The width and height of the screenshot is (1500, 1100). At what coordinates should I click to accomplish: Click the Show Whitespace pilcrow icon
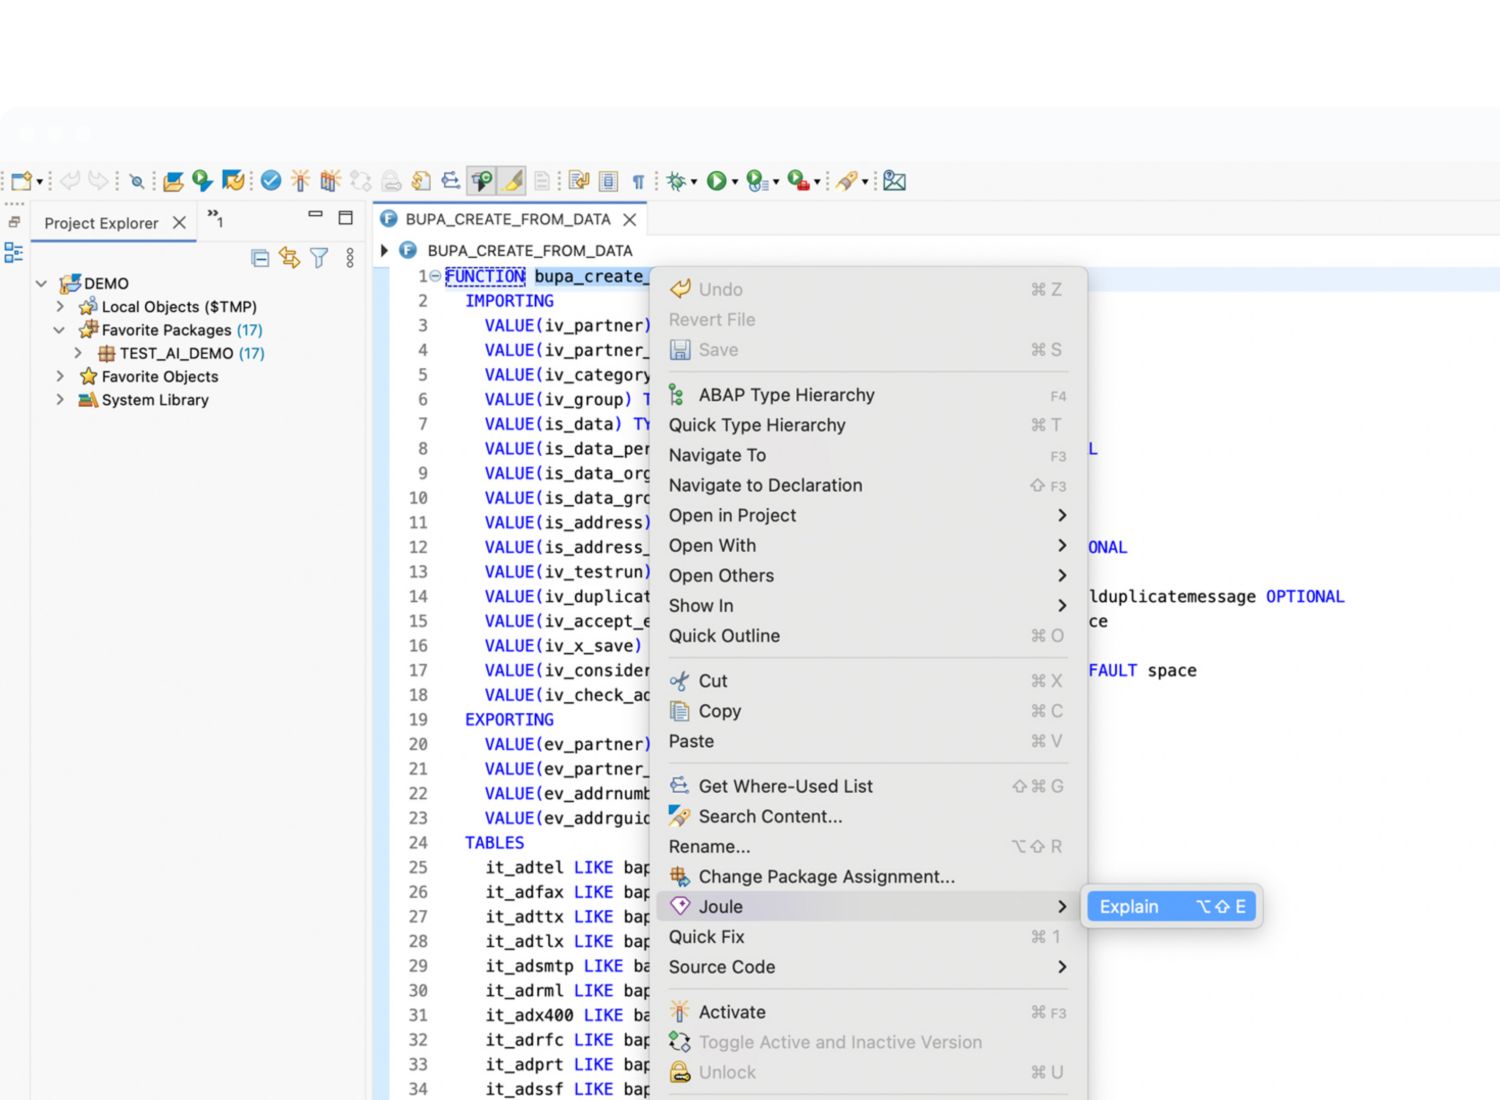pyautogui.click(x=638, y=181)
